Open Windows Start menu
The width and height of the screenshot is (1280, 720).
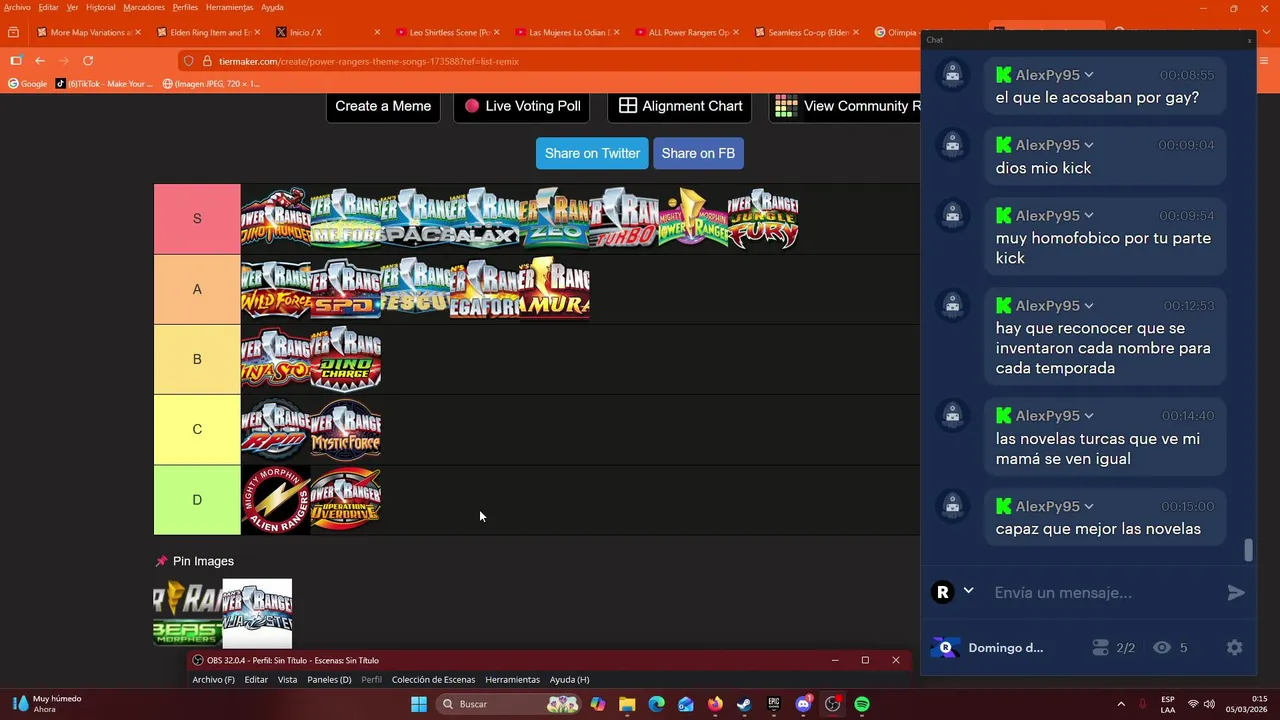(419, 704)
